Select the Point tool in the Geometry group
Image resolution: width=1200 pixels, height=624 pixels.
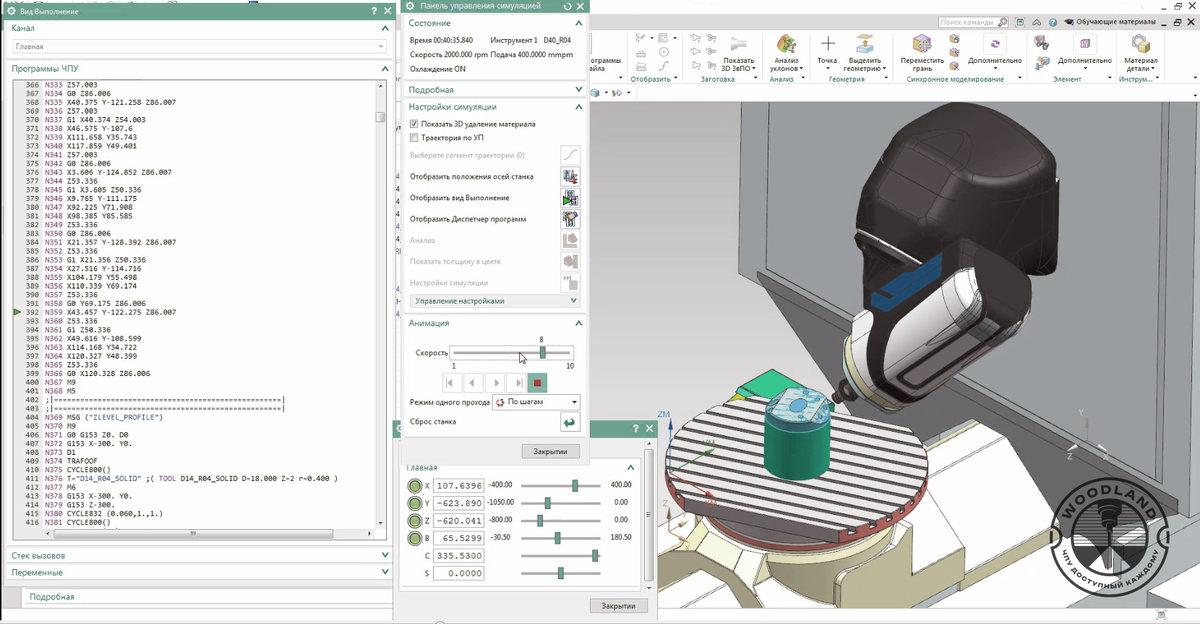(x=827, y=45)
